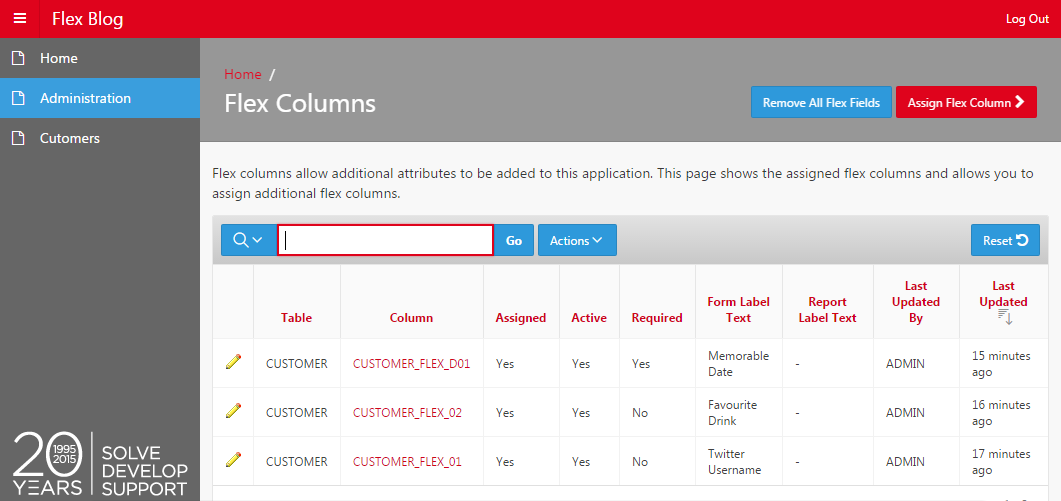Screen dimensions: 1061x501
Task: Log Out of the application
Action: point(1026,19)
